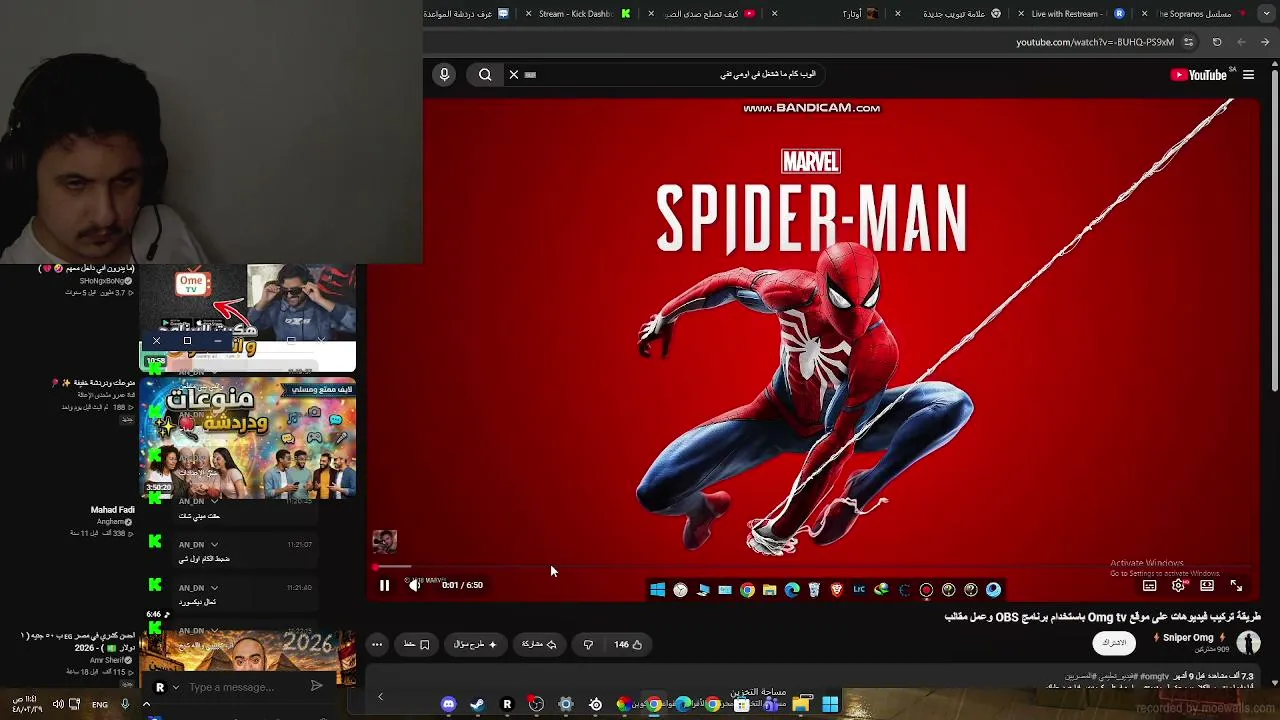Close the Stream - Kick Dashboard tab
Viewport: 1280px width, 720px height.
(x=529, y=14)
